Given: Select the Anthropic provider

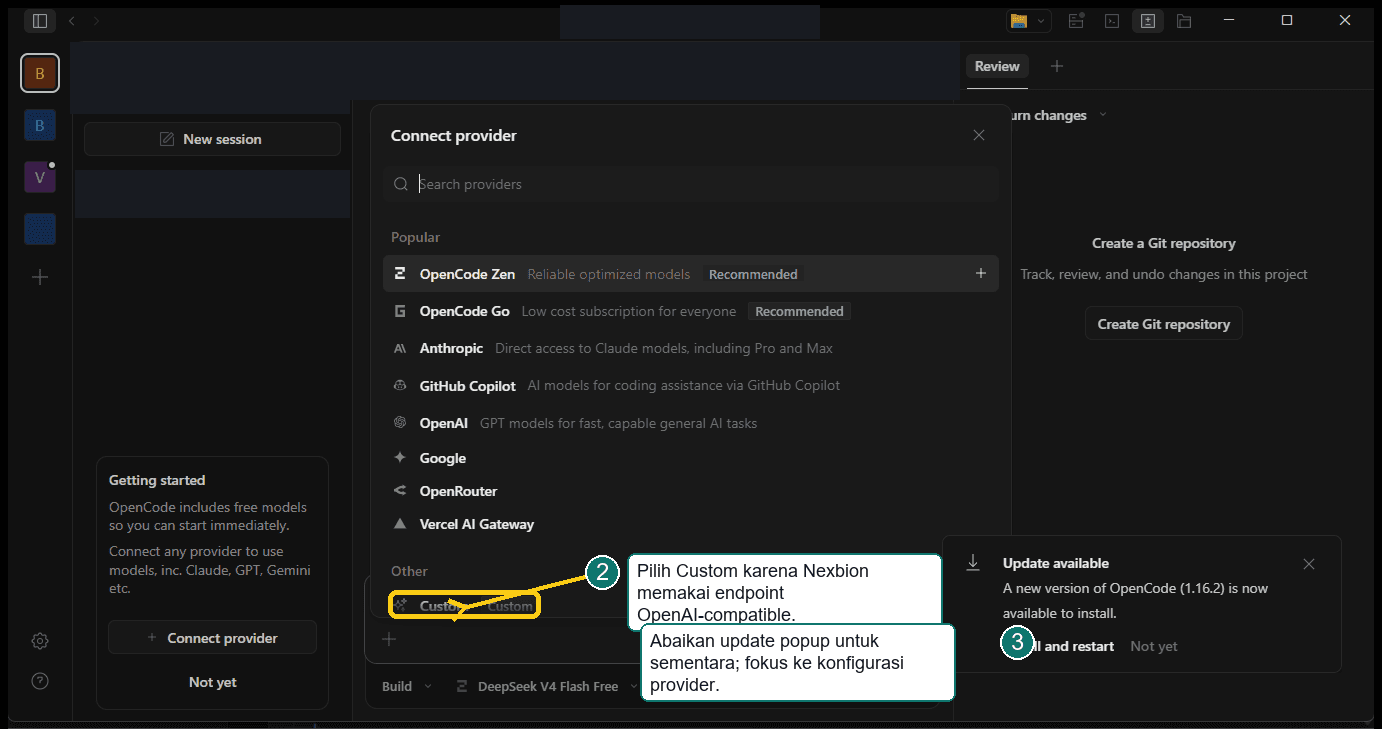Looking at the screenshot, I should pyautogui.click(x=691, y=348).
